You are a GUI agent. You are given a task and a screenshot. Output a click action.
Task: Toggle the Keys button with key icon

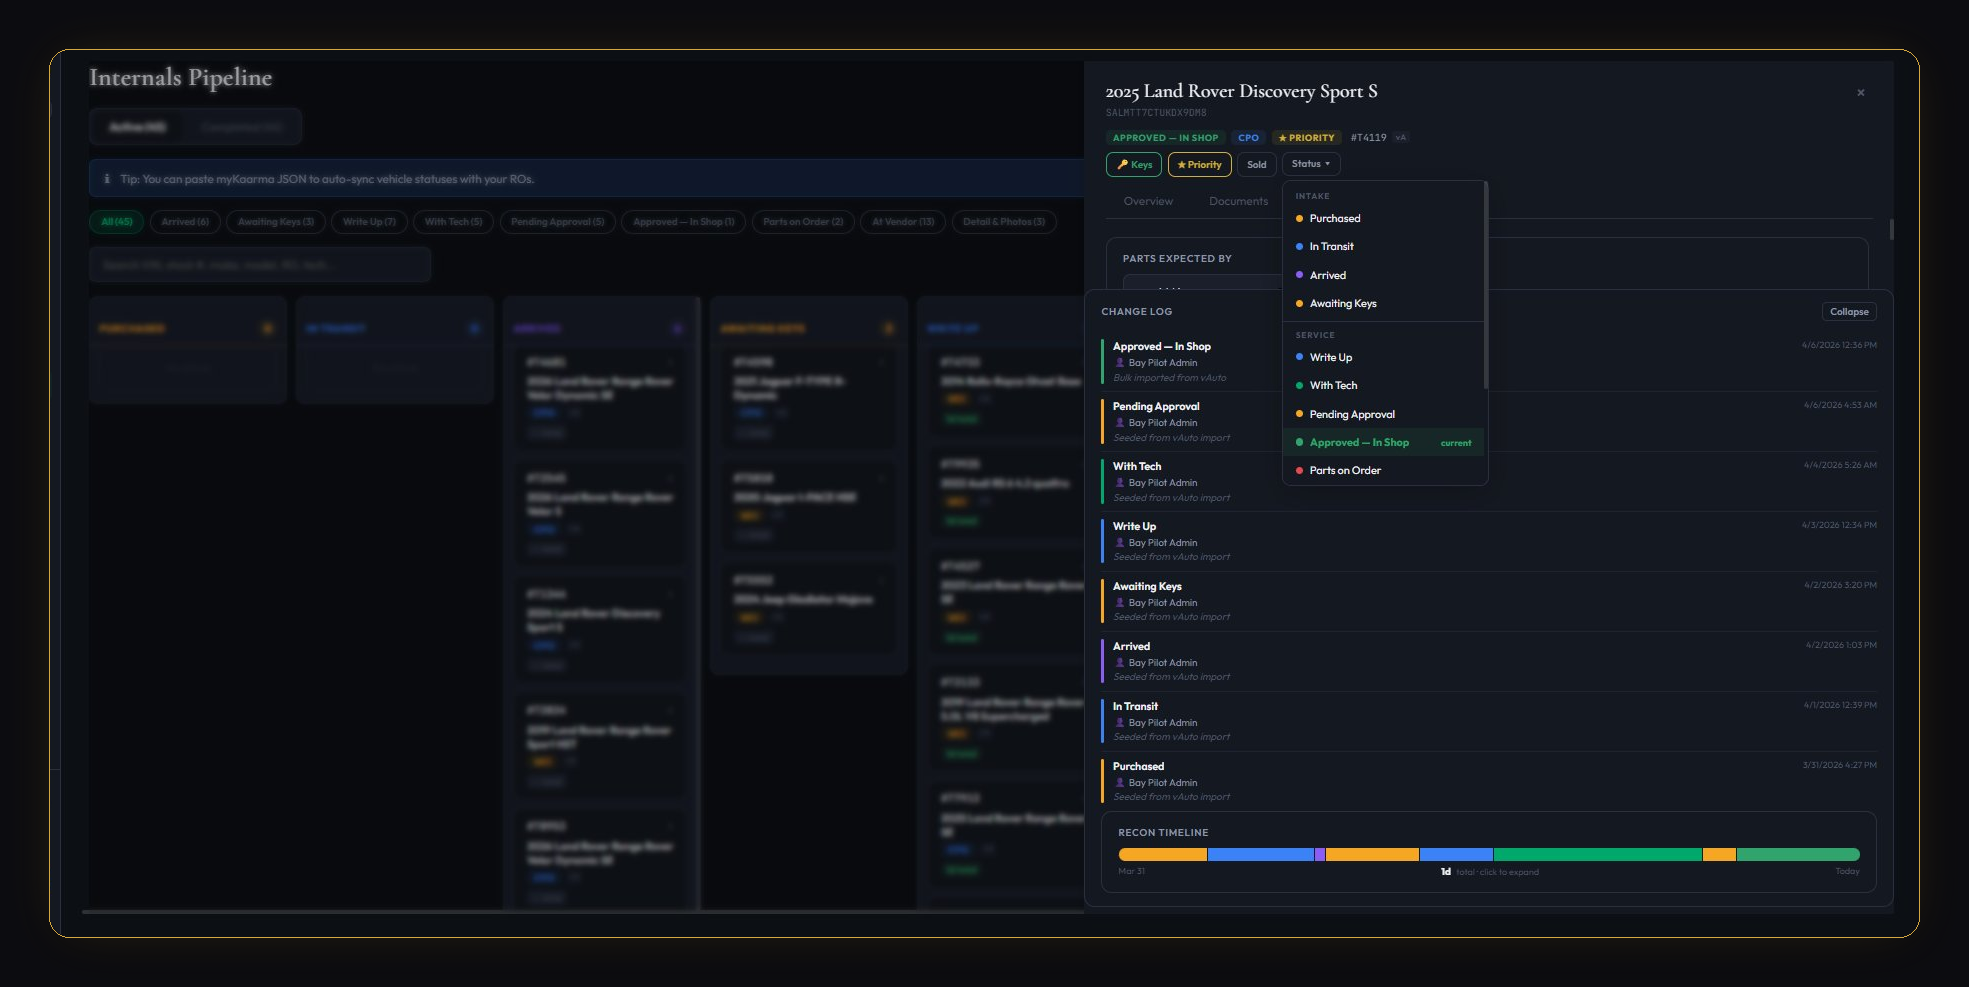(1133, 165)
